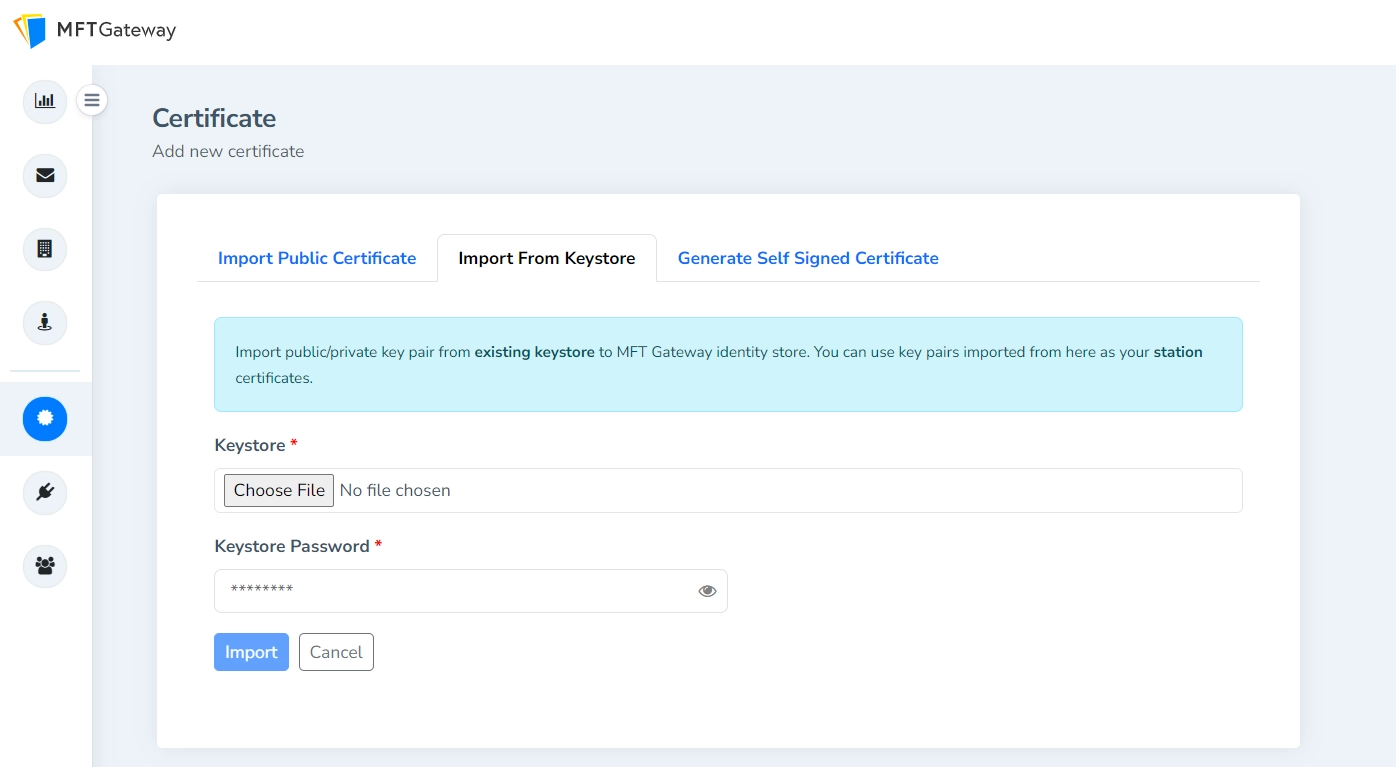Open the Generate Self Signed Certificate tab
Image resolution: width=1396 pixels, height=767 pixels.
click(808, 258)
